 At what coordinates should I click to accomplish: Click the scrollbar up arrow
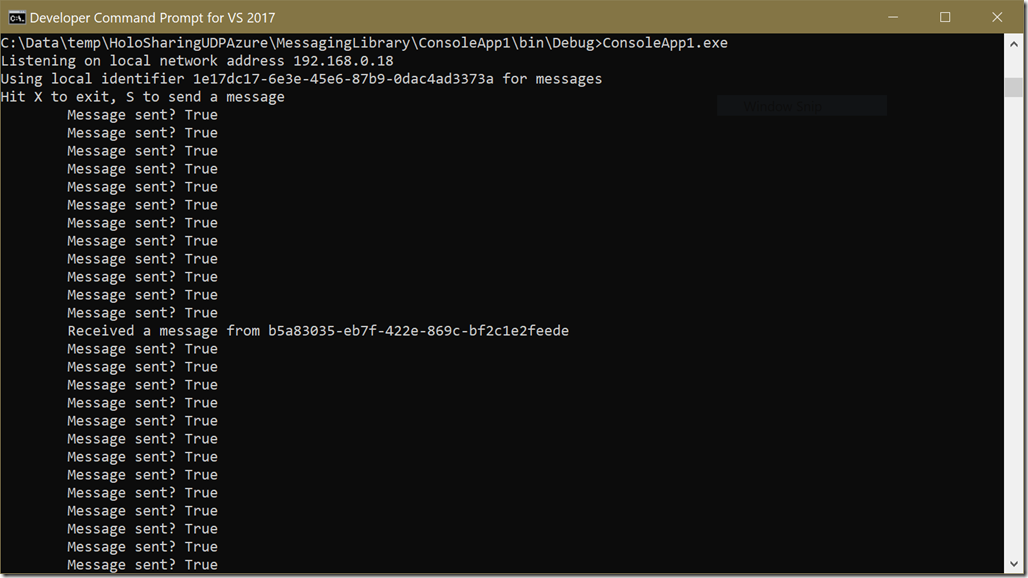pos(1014,44)
